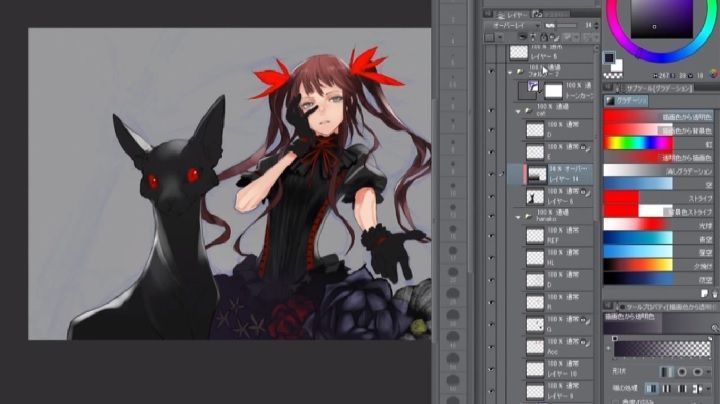720x404 pixels.
Task: Click the gradient bar in Tool Property
Action: click(662, 349)
